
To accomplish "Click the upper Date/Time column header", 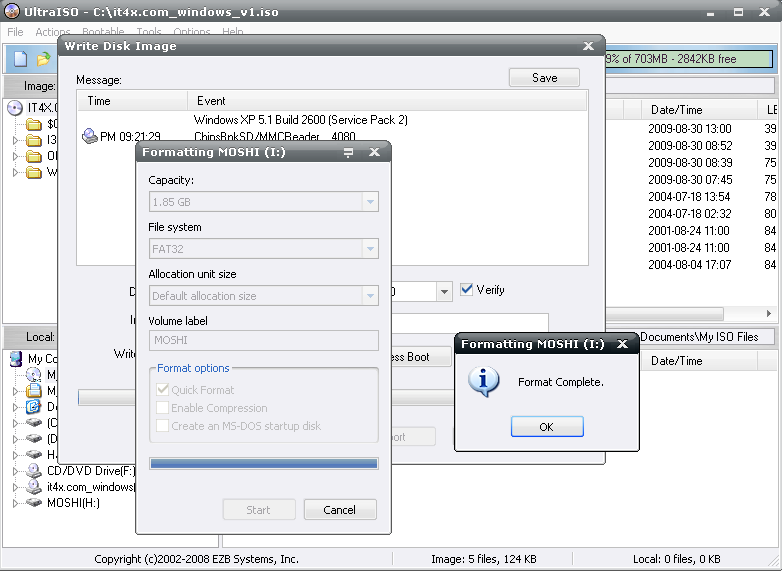I will pos(699,110).
